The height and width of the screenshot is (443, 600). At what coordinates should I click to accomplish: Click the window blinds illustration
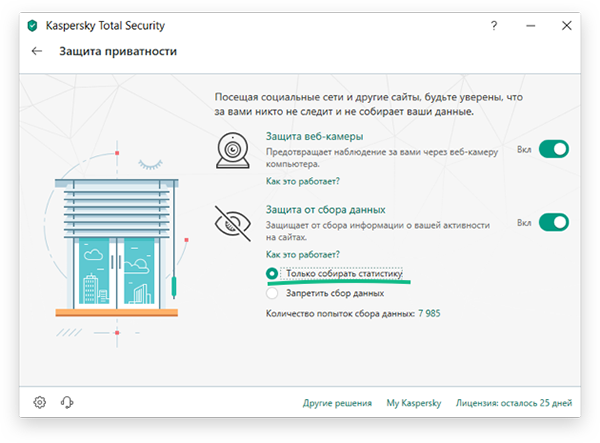coord(117,242)
